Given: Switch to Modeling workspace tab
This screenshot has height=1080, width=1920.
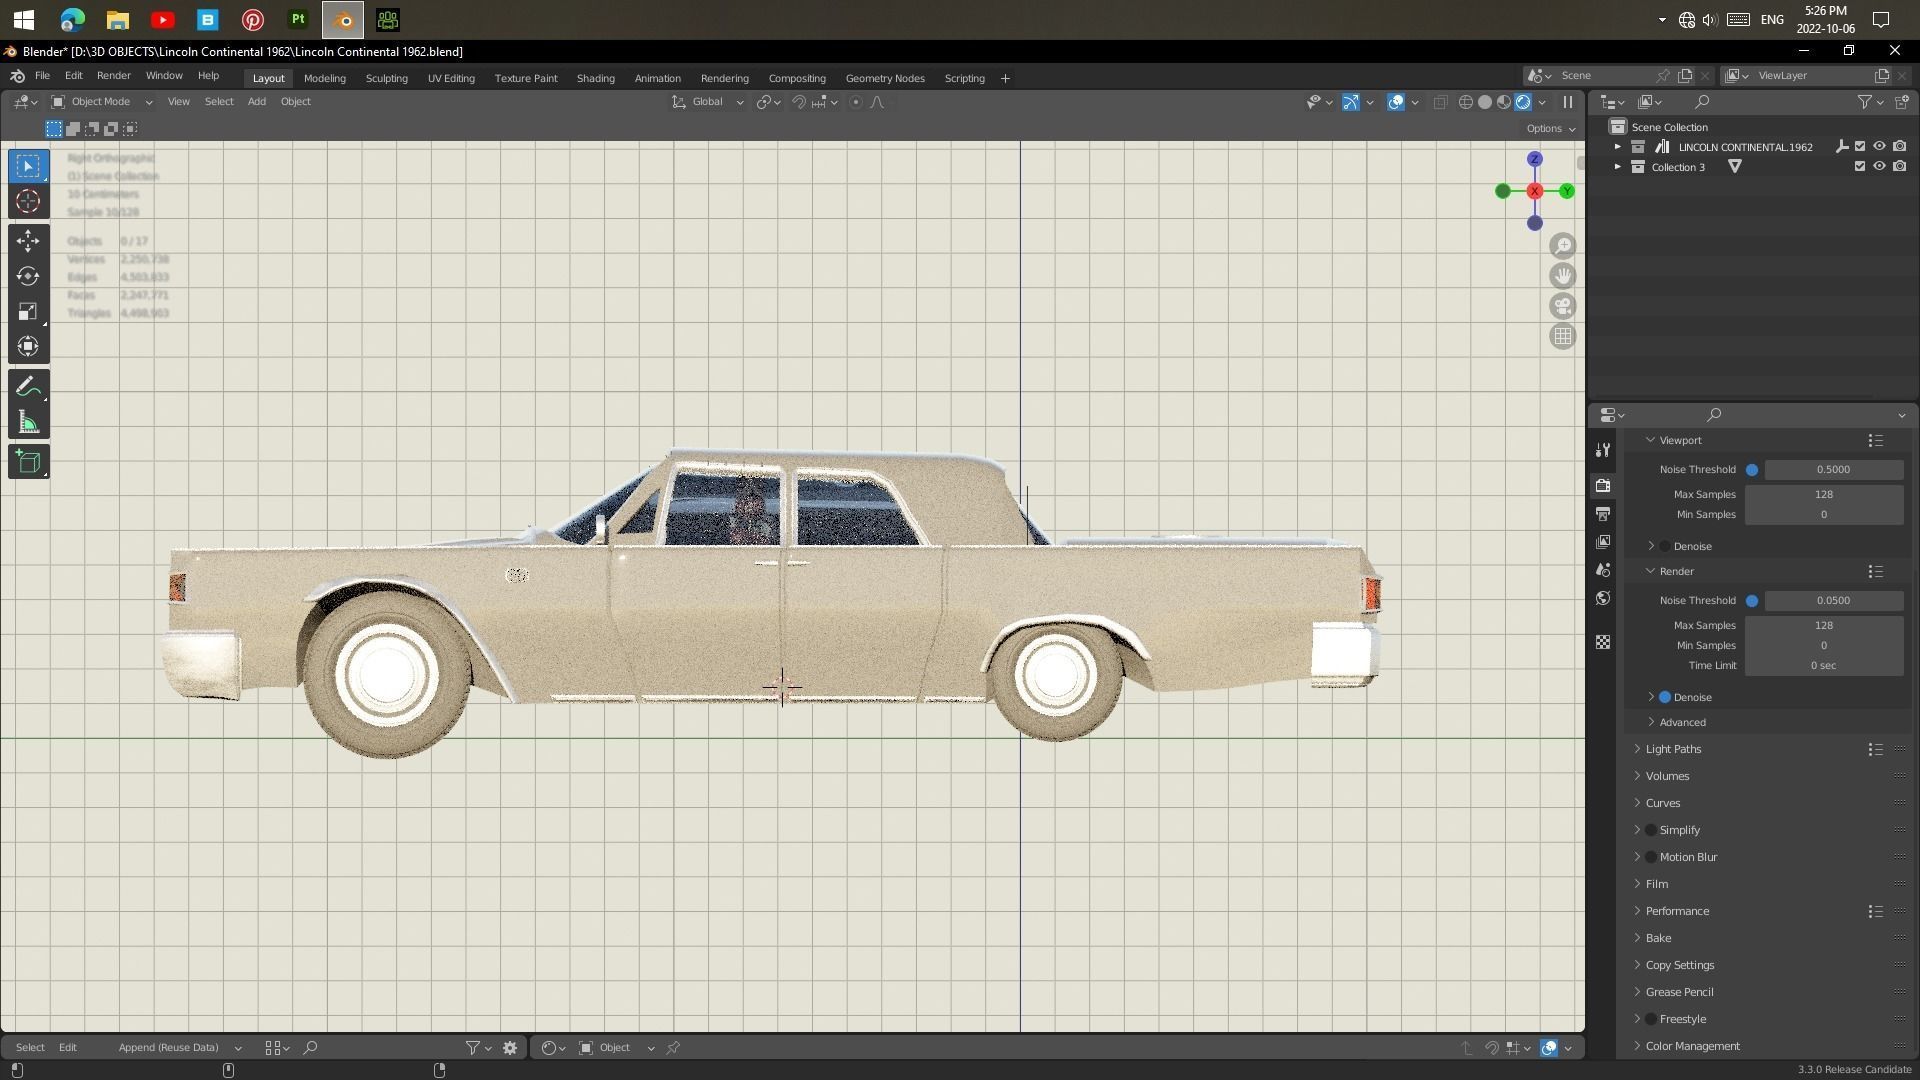Looking at the screenshot, I should click(325, 78).
